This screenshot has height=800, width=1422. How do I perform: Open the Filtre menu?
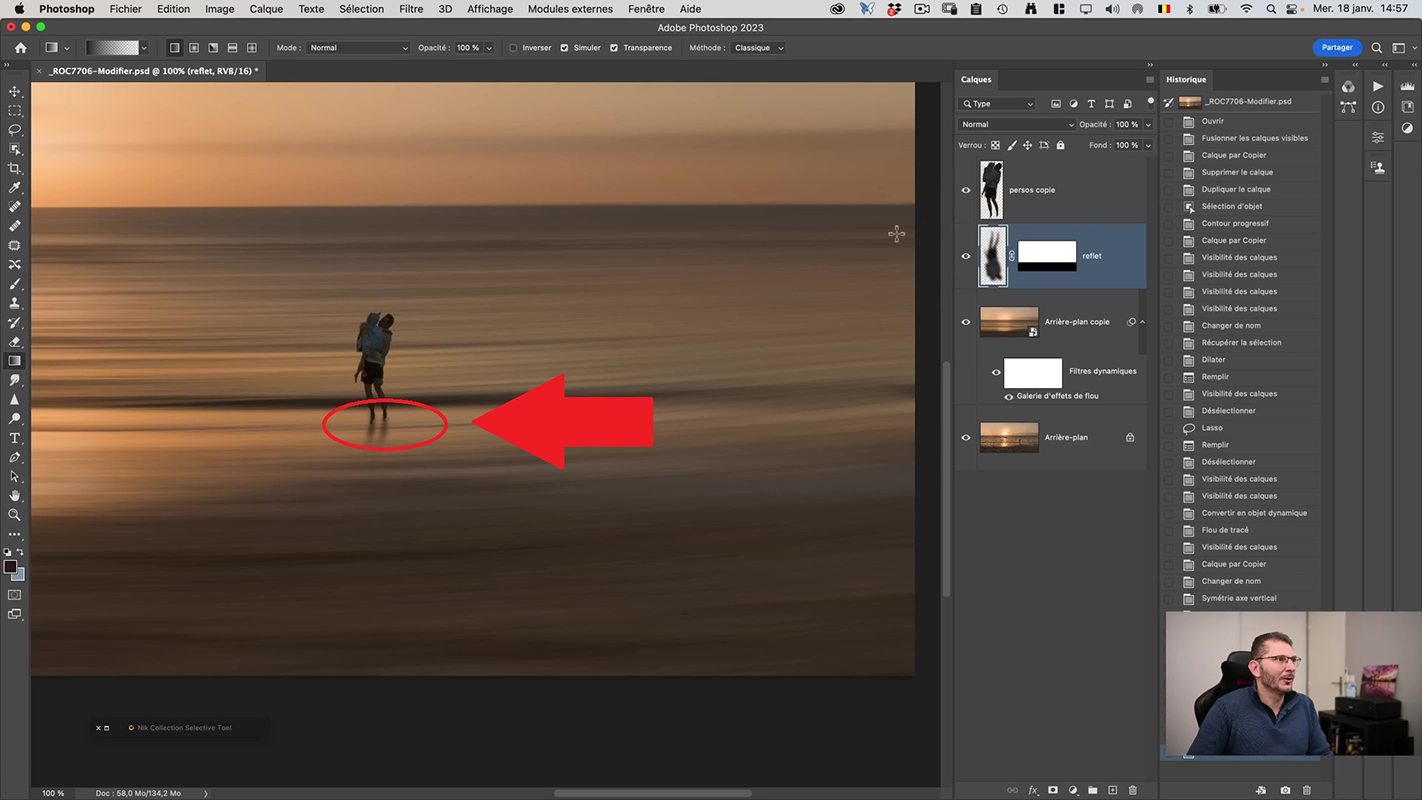(411, 9)
